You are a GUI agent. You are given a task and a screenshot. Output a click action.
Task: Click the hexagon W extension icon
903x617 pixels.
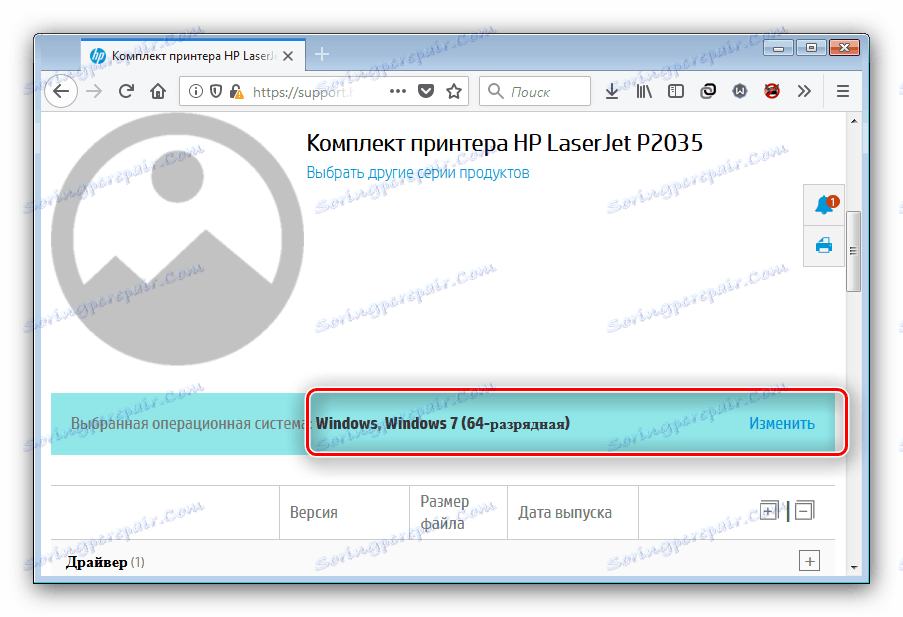[739, 91]
